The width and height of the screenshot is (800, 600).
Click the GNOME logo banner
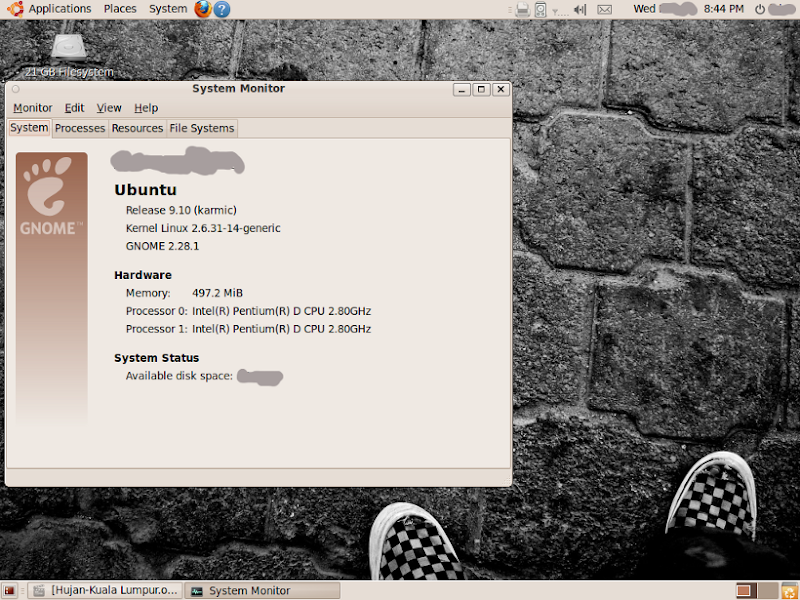click(52, 288)
